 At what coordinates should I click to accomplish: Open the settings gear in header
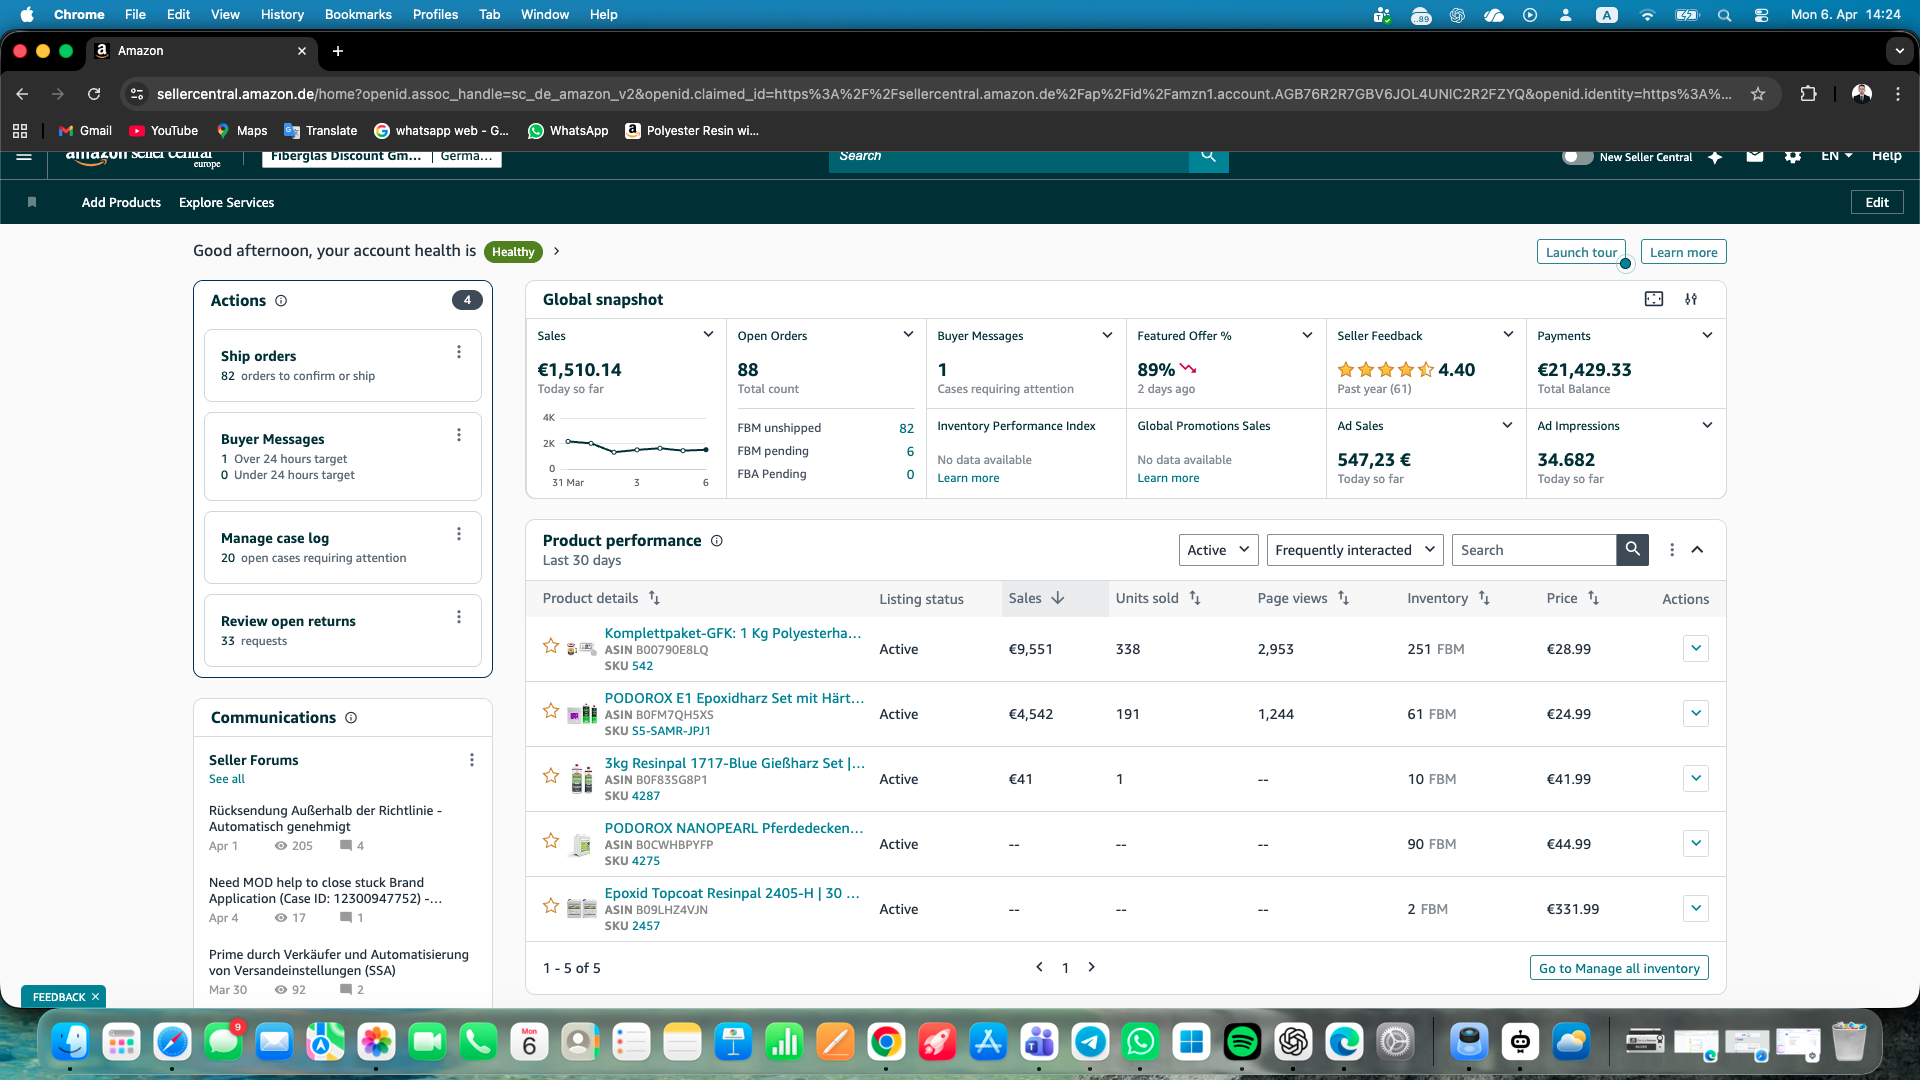click(x=1792, y=156)
